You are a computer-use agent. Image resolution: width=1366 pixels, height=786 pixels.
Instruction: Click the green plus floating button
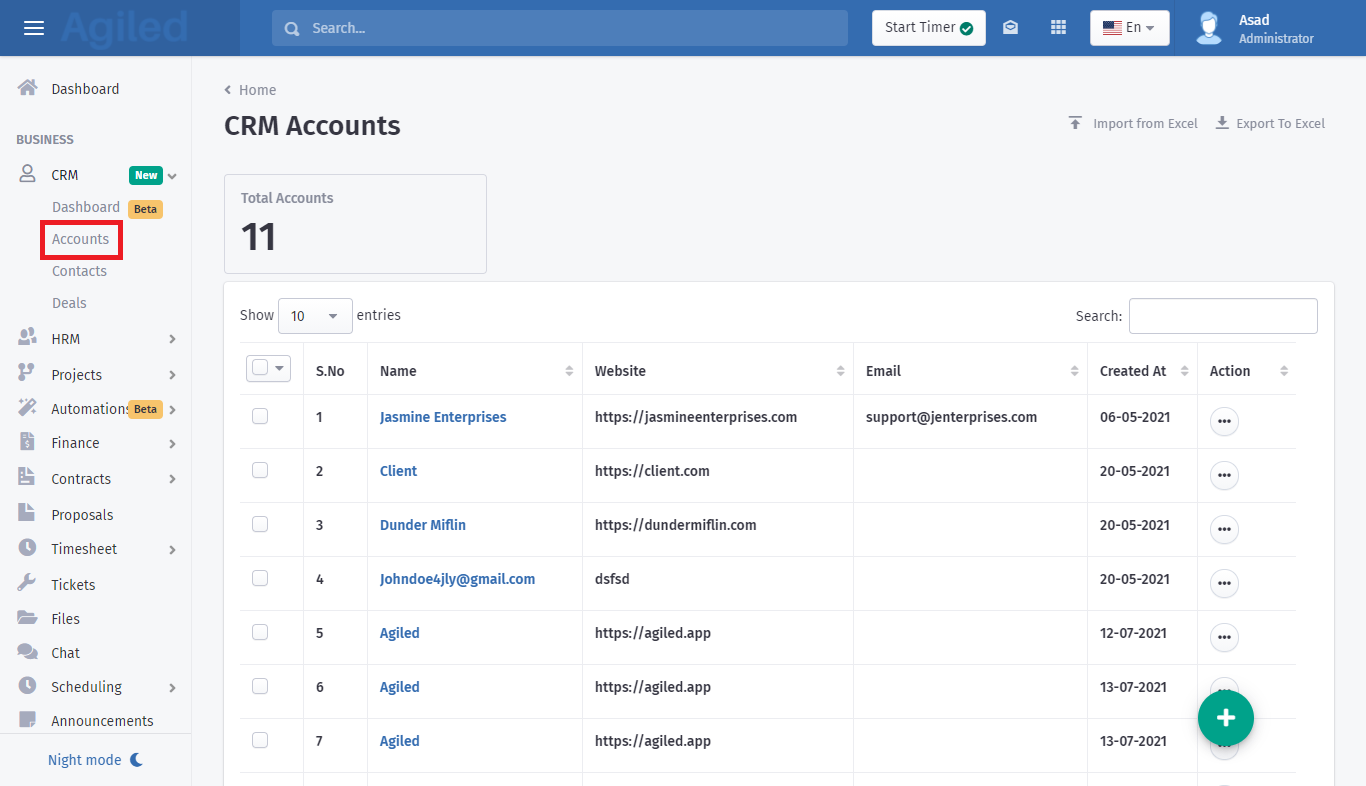click(x=1225, y=717)
